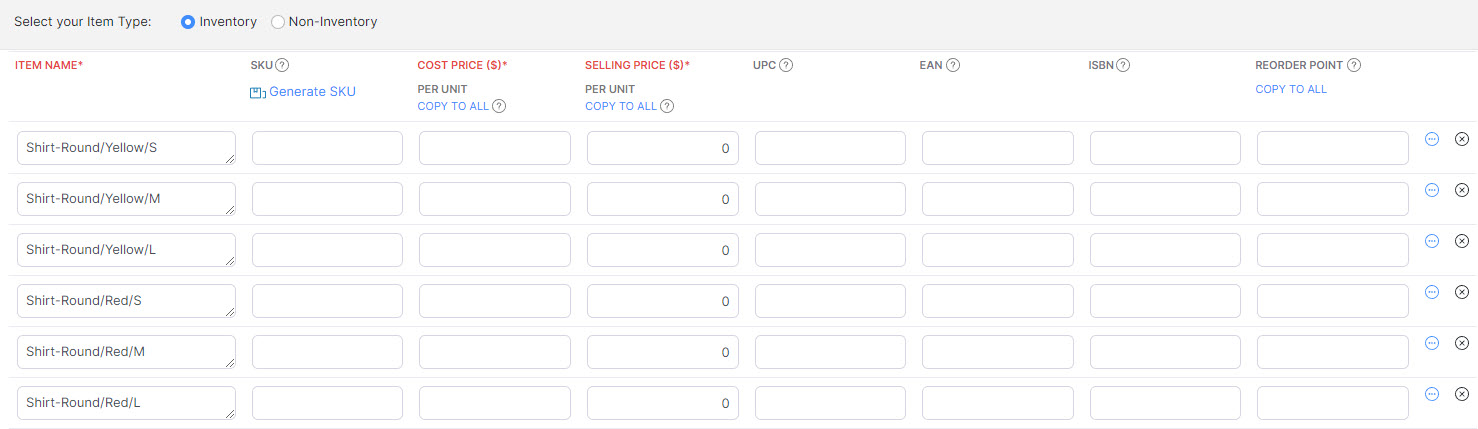Click Copy to All under Selling Price
The image size is (1478, 429).
click(621, 106)
